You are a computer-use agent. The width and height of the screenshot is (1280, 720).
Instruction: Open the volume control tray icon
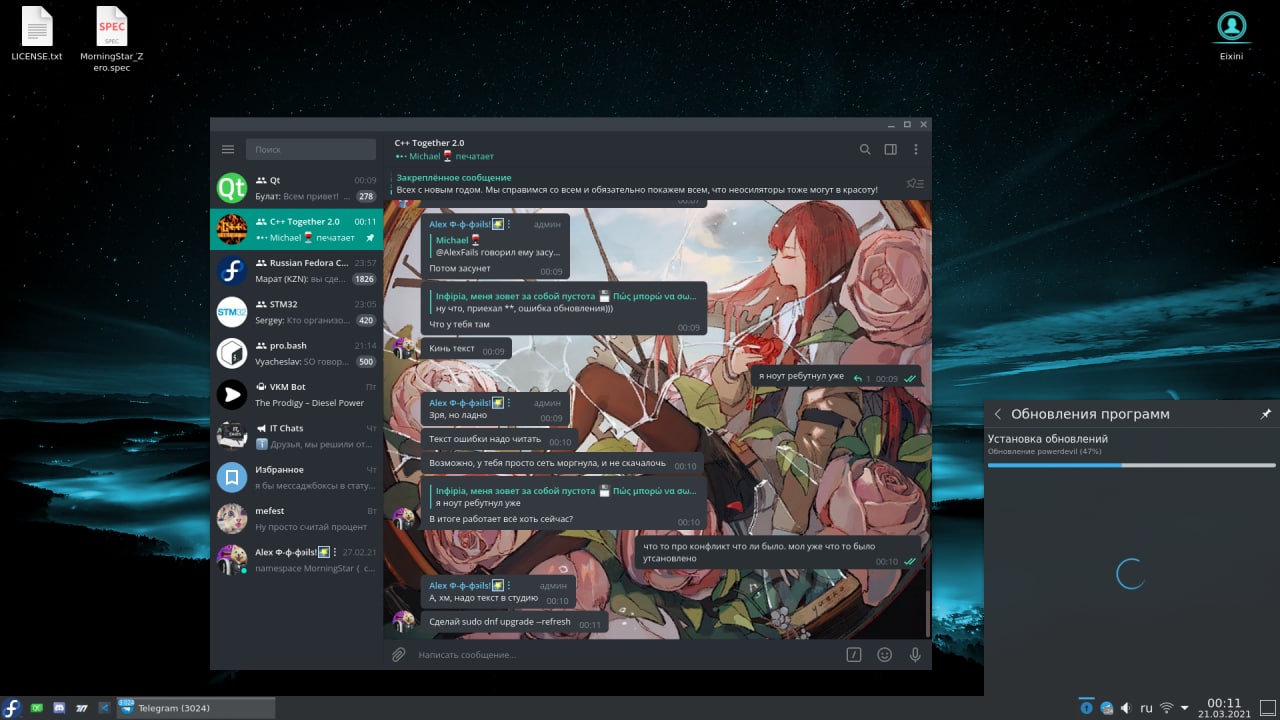pyautogui.click(x=1126, y=708)
